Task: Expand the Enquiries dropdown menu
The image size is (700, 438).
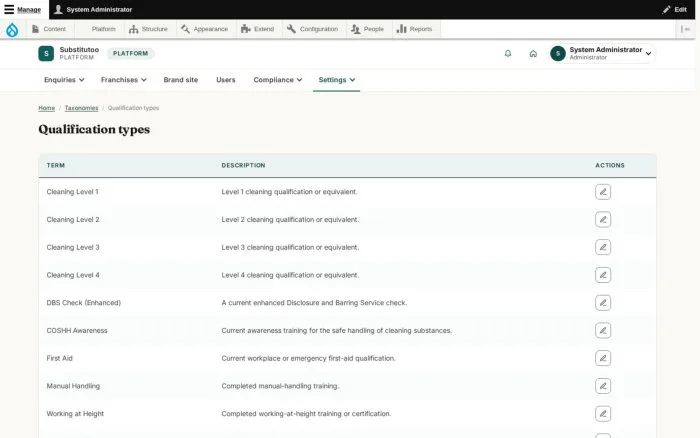Action: (x=64, y=80)
